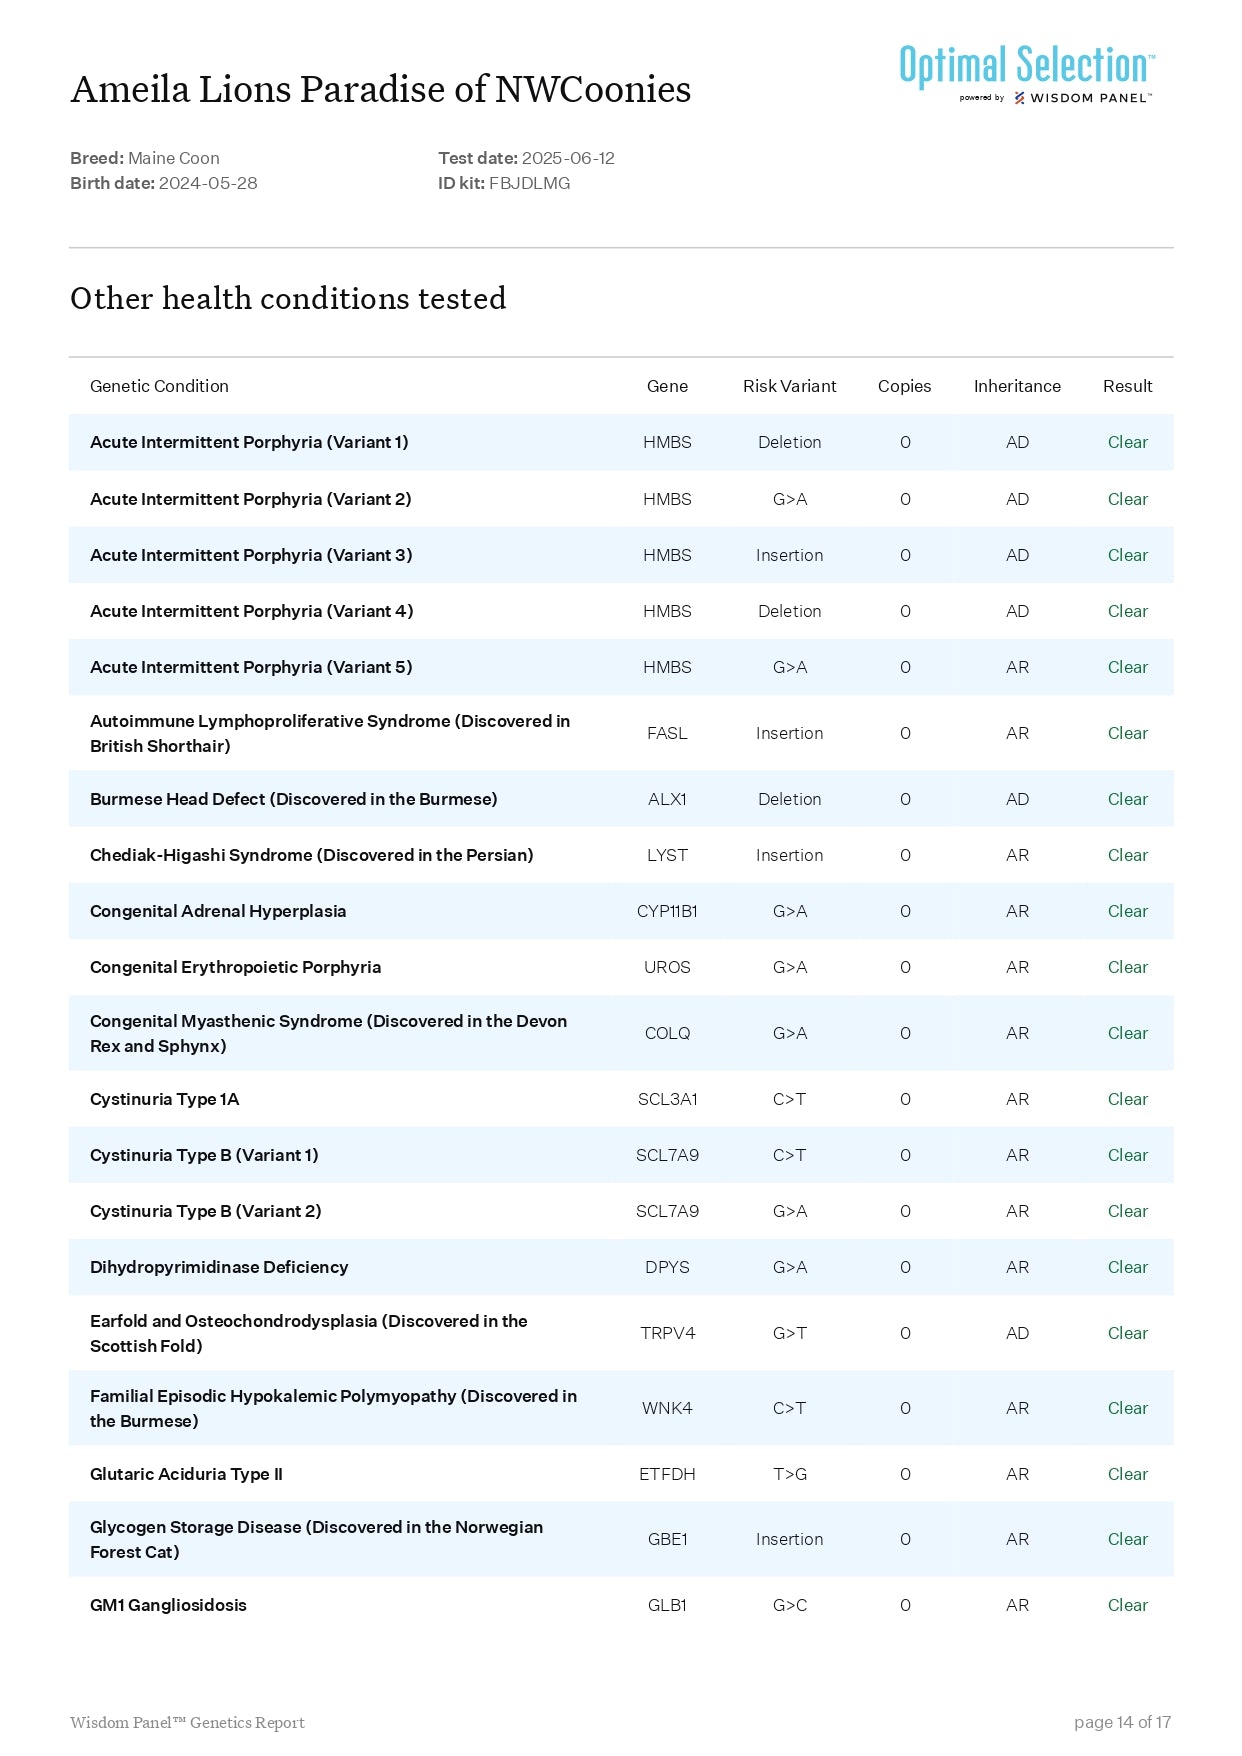
Task: Click the DPYS gene cell
Action: pos(667,1267)
